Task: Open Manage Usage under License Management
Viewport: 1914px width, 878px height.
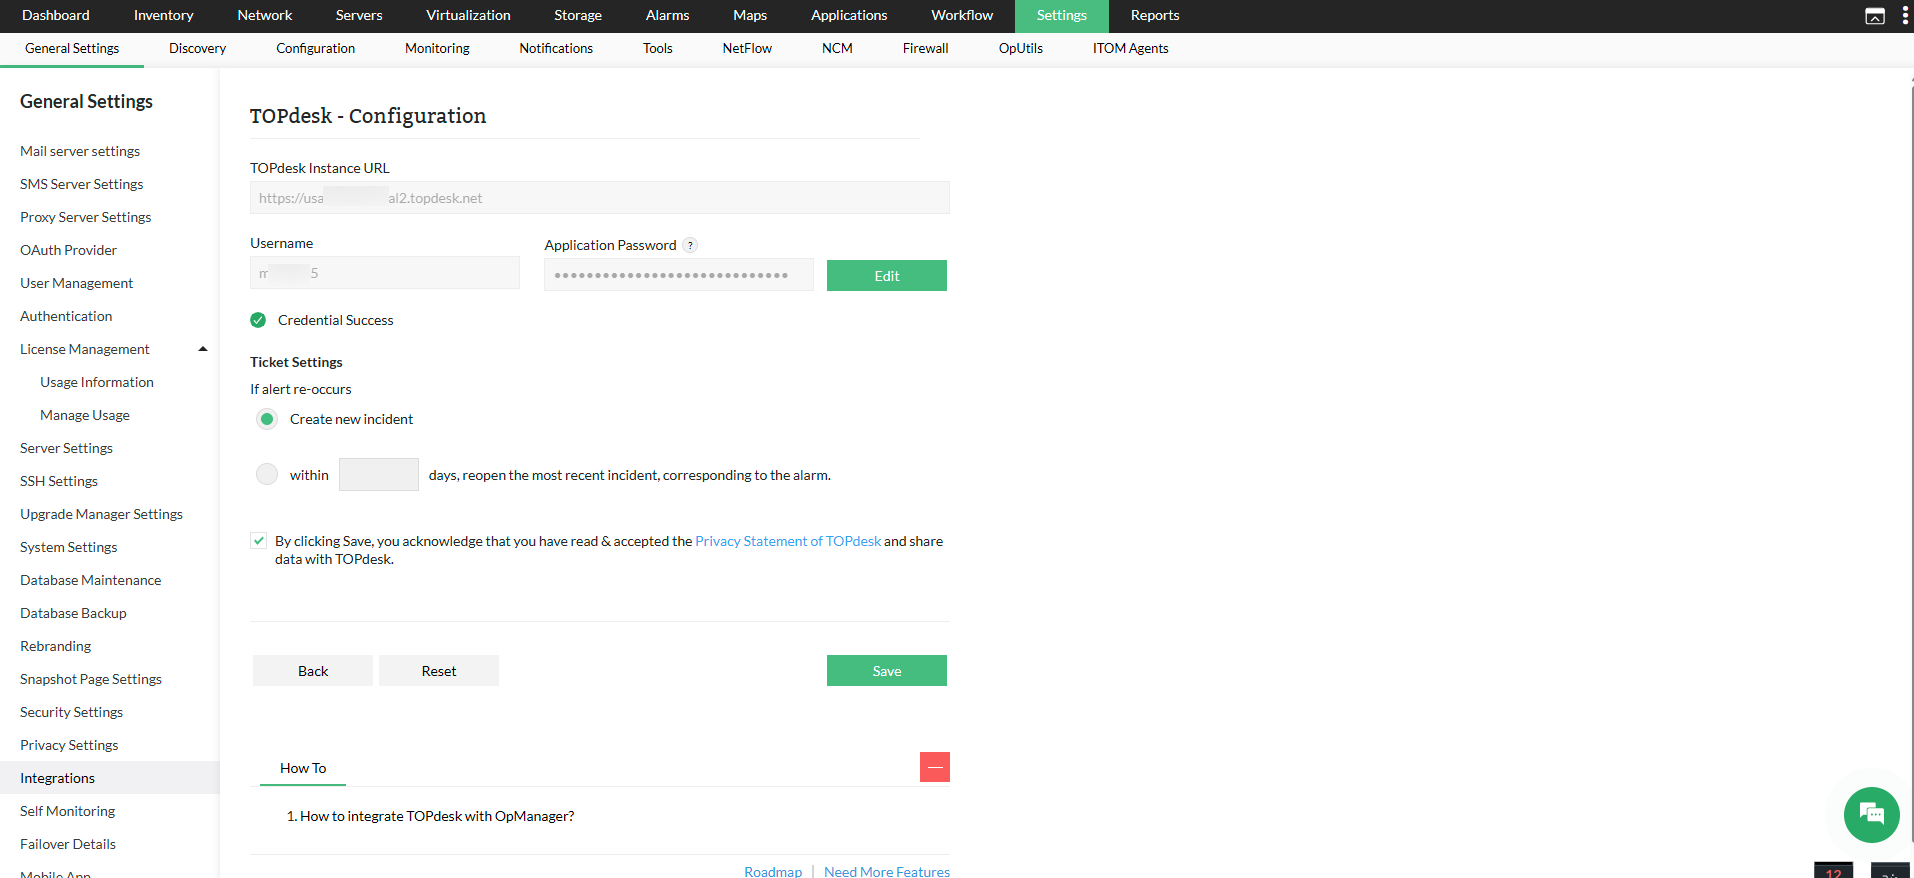Action: [85, 415]
